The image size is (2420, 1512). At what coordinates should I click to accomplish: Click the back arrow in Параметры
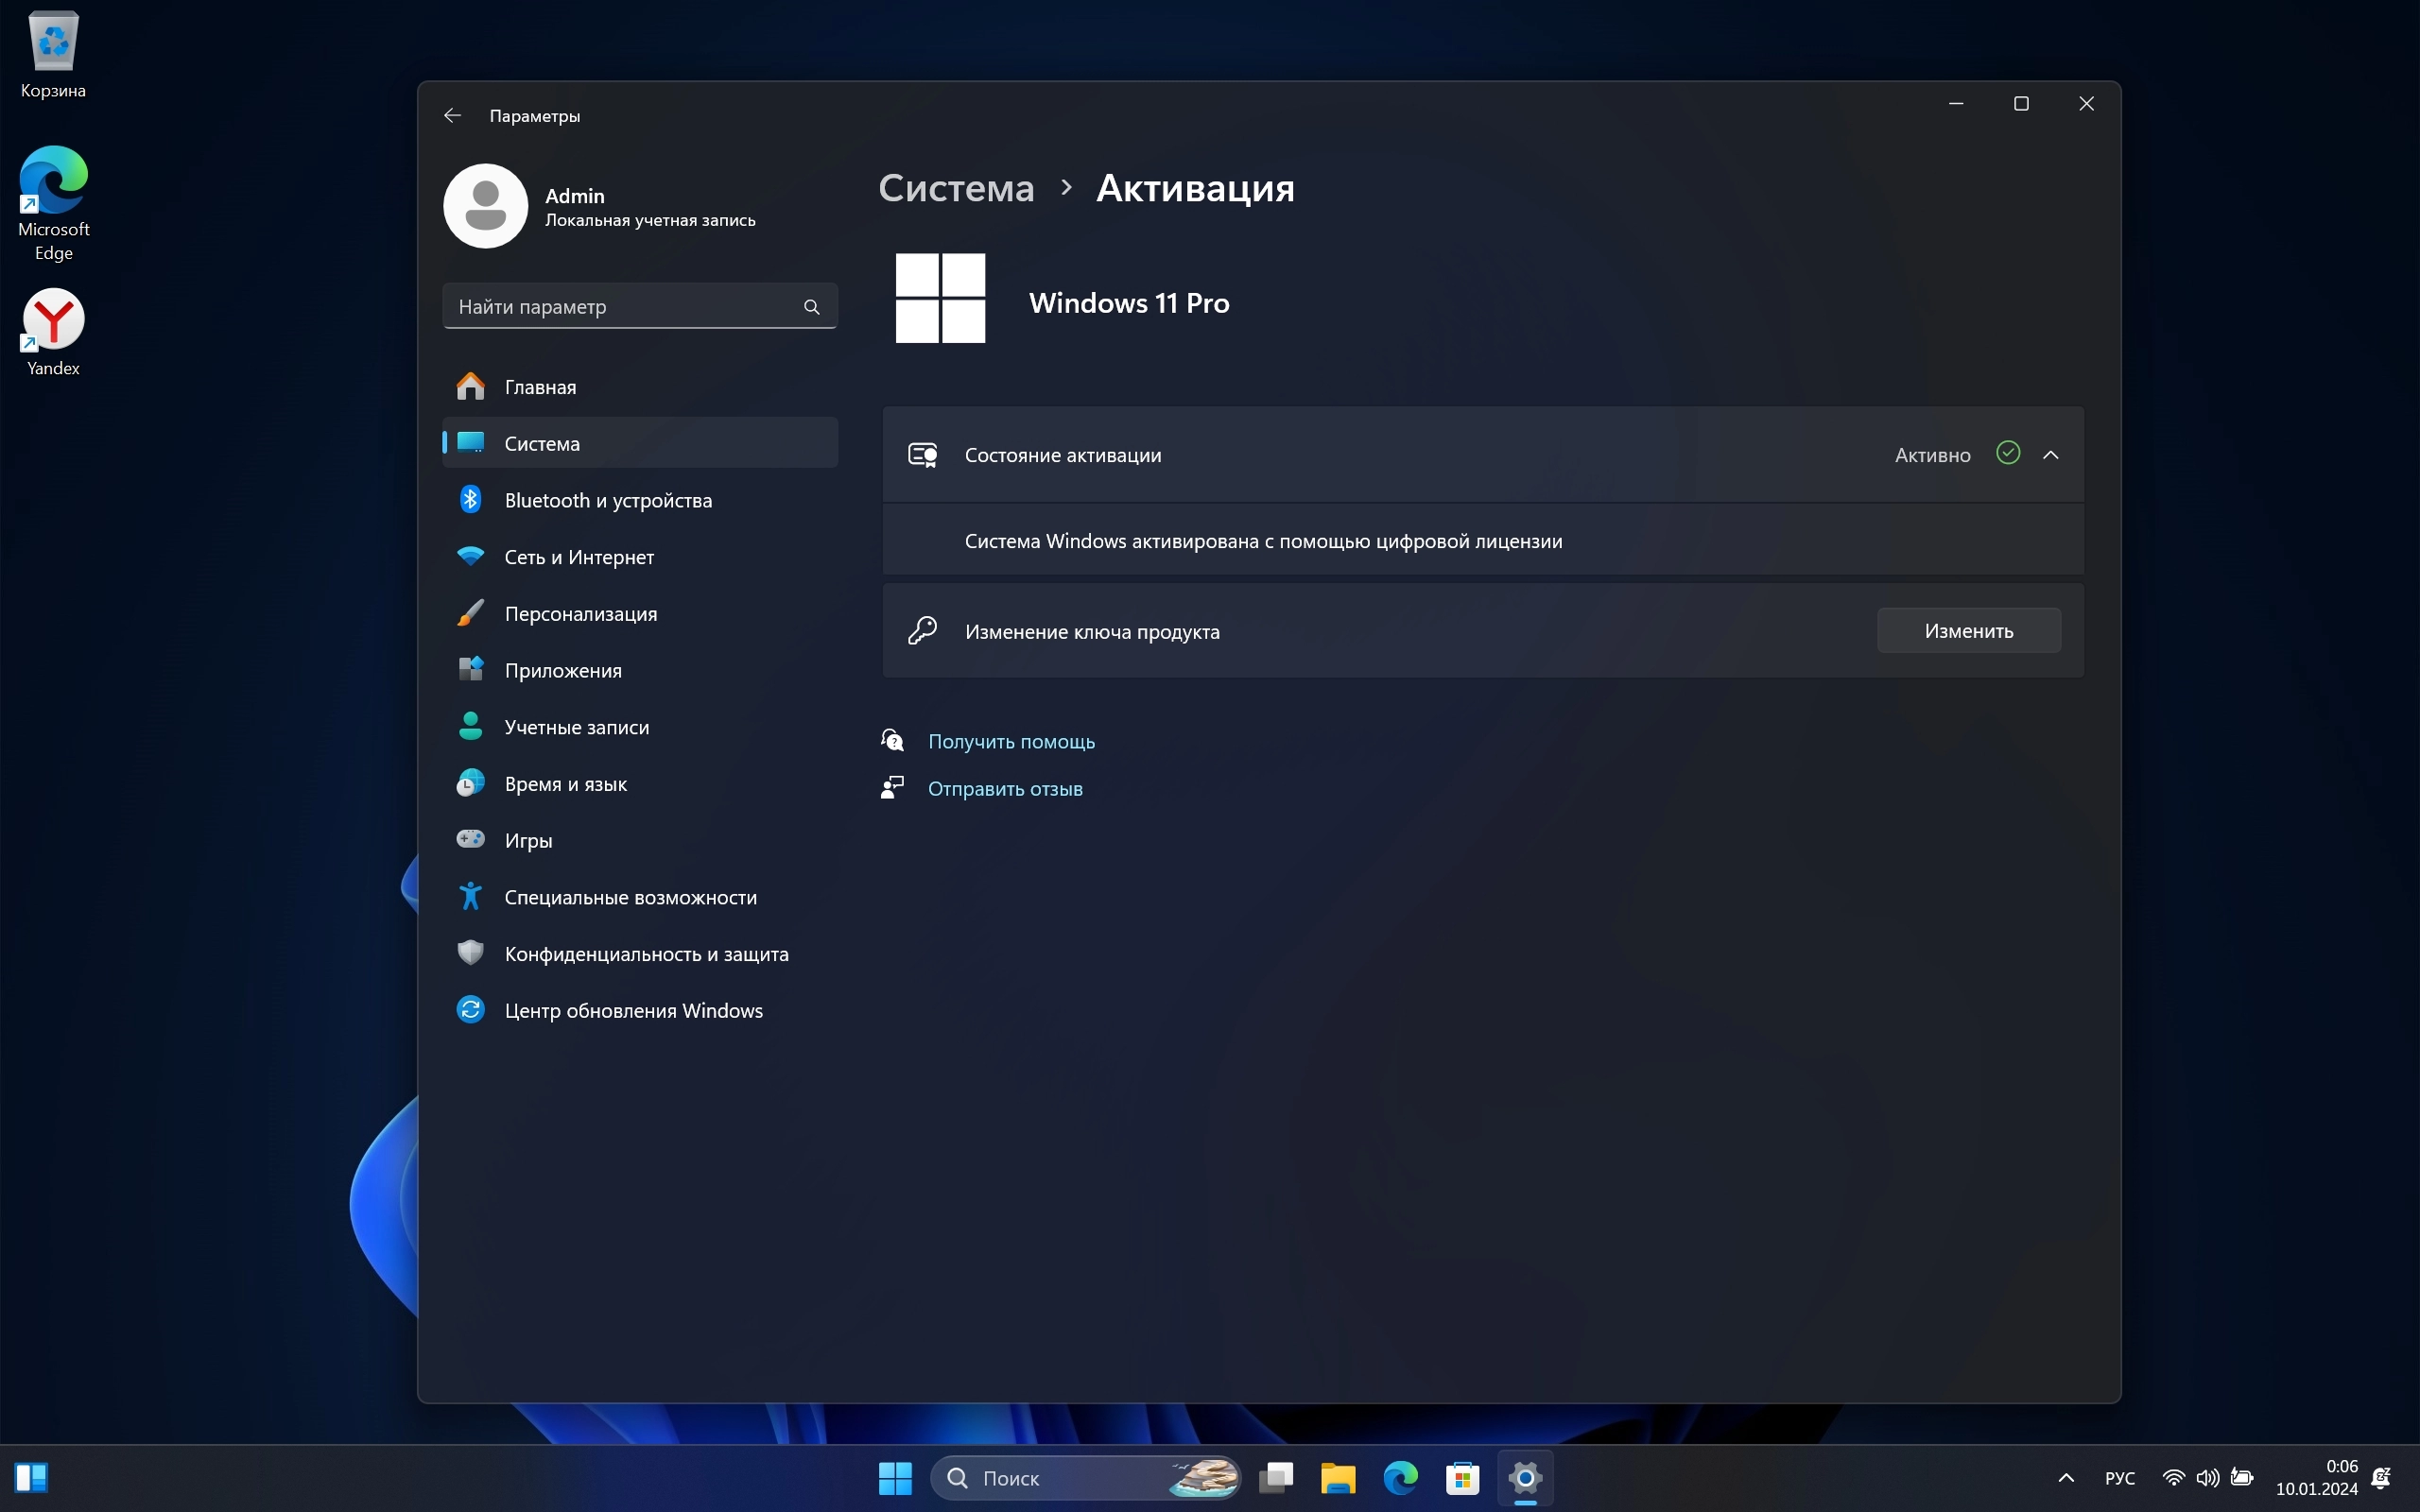452,116
